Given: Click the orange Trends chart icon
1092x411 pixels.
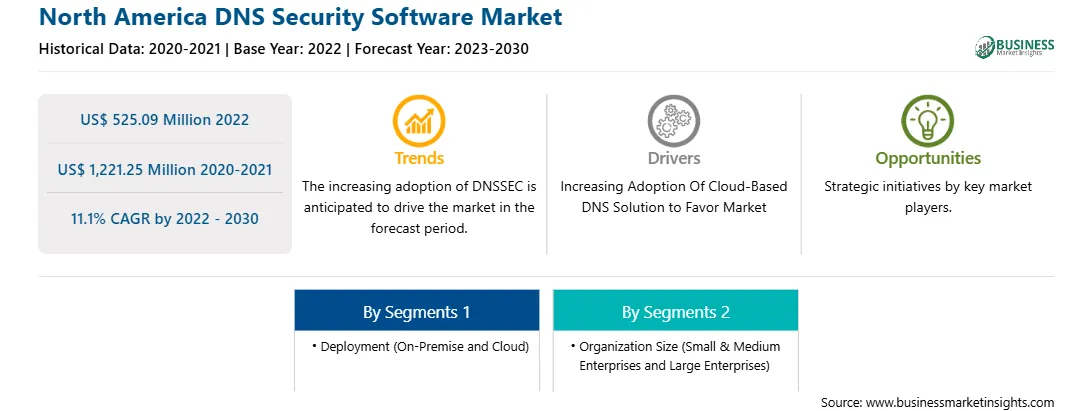Looking at the screenshot, I should click(x=419, y=121).
